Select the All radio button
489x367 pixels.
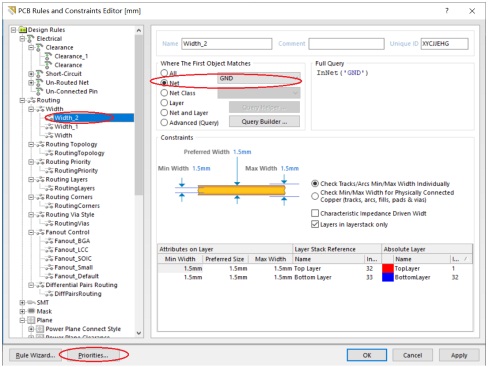(164, 73)
